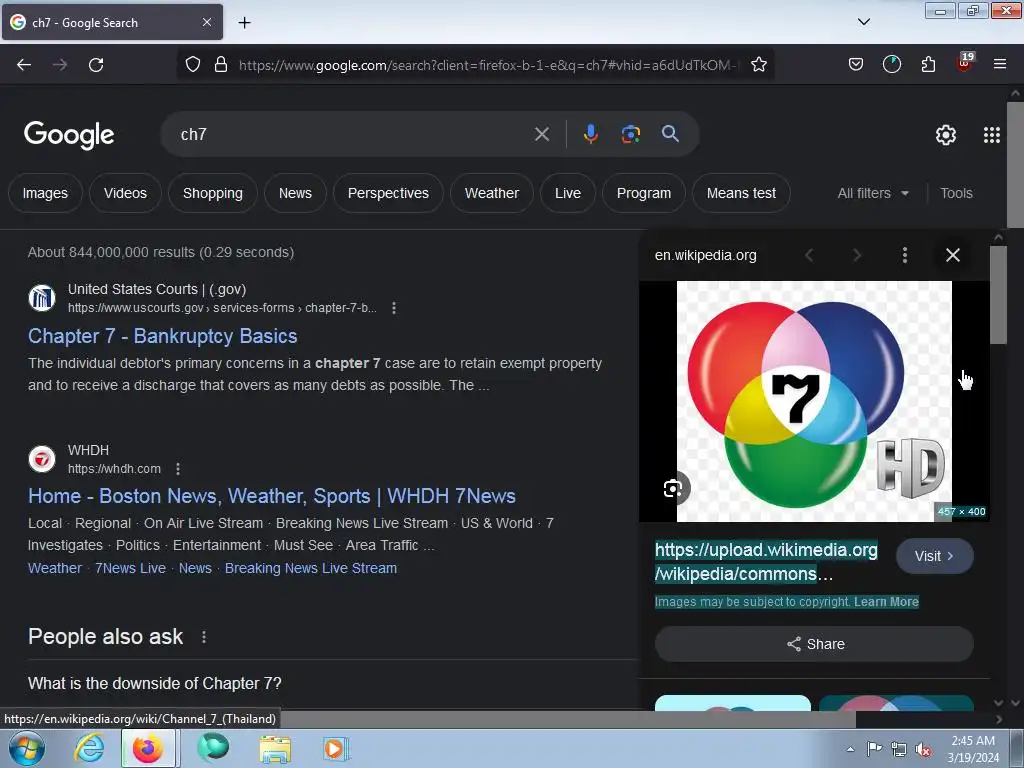This screenshot has width=1024, height=768.
Task: Open the tracking protection shield icon
Action: tap(193, 64)
